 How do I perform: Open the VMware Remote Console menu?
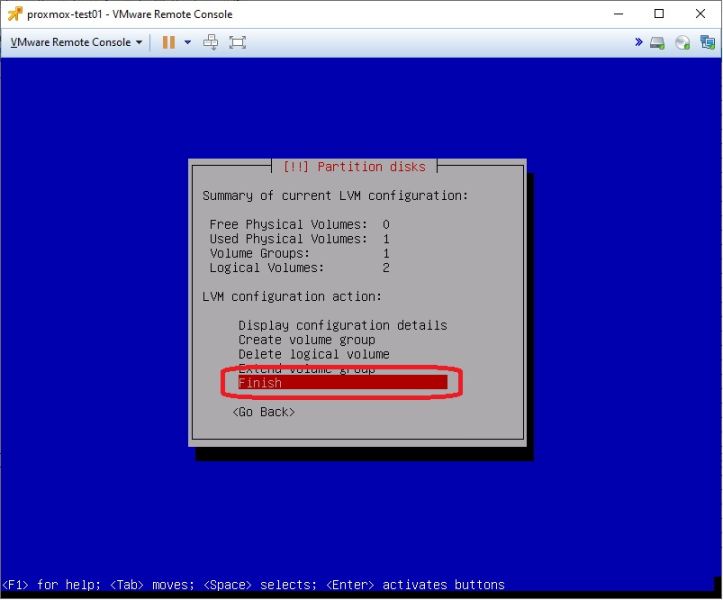(x=76, y=42)
